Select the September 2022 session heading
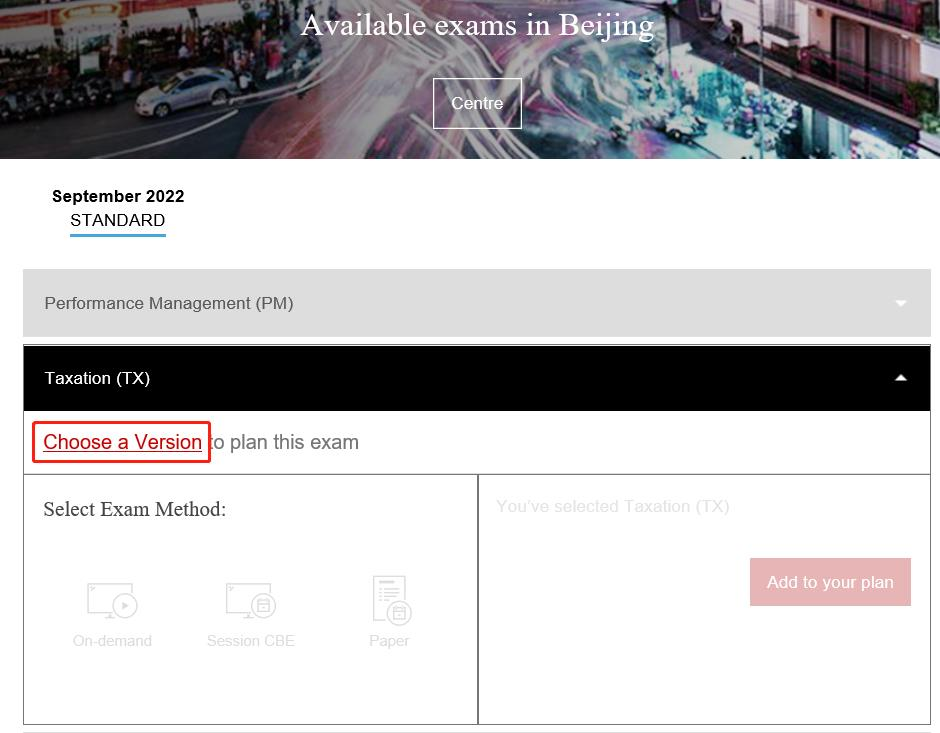The height and width of the screenshot is (733, 940). (118, 196)
